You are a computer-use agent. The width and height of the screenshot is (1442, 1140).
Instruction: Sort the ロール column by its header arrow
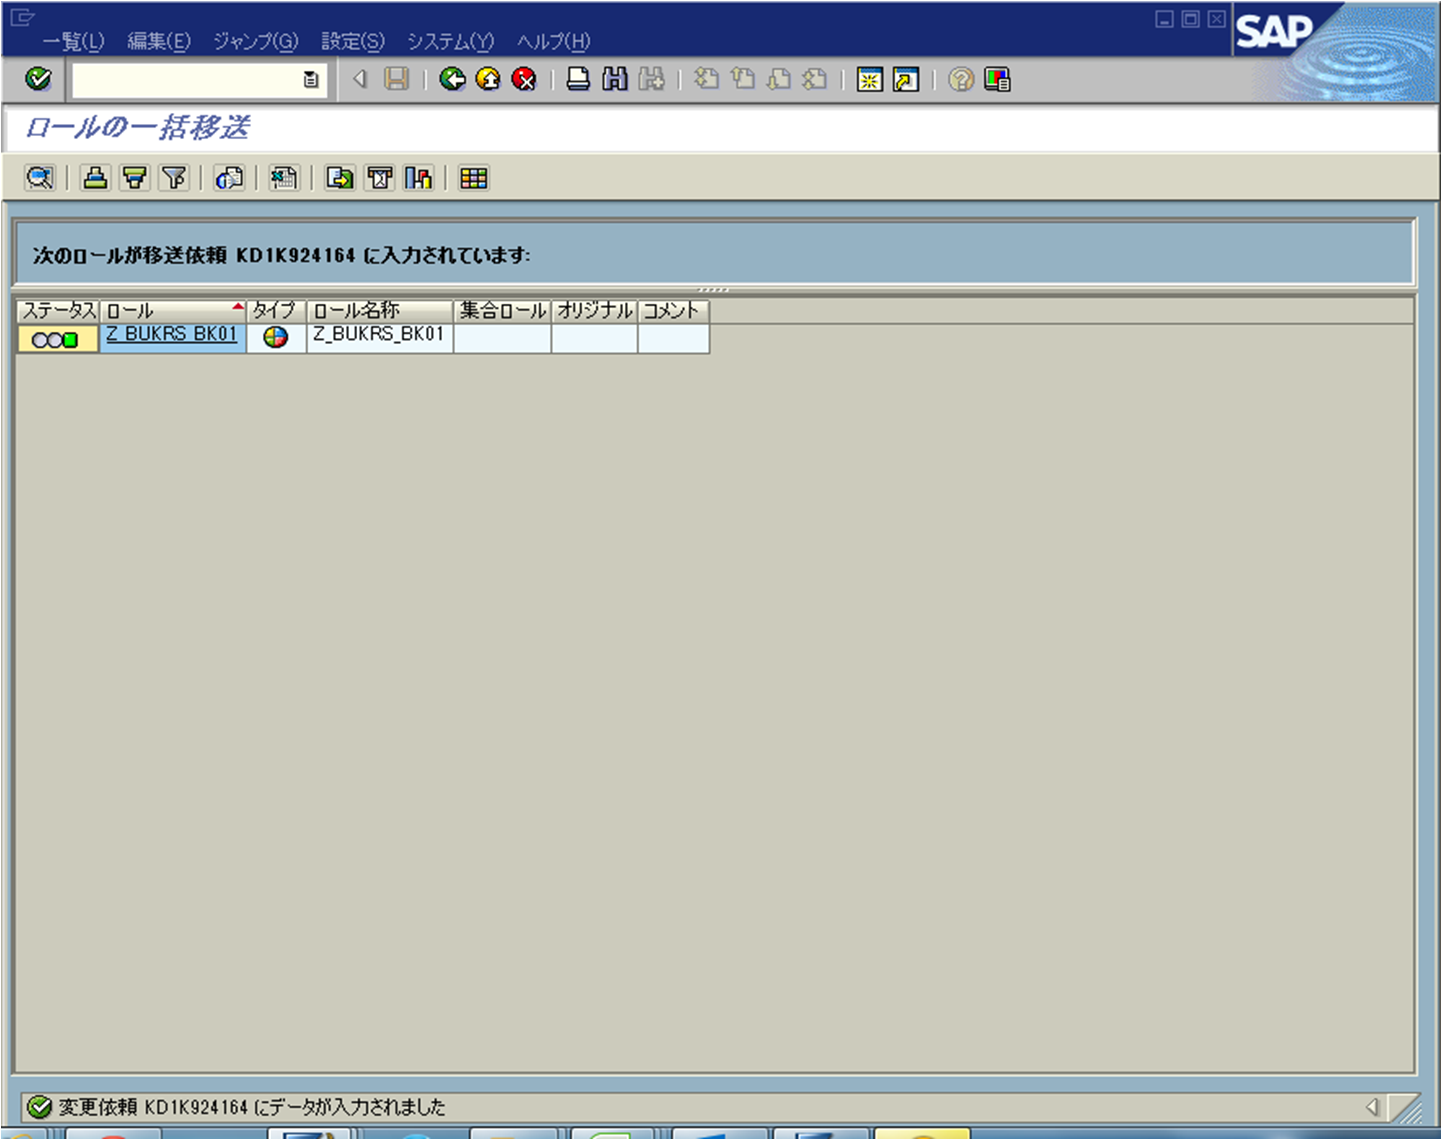pyautogui.click(x=236, y=310)
